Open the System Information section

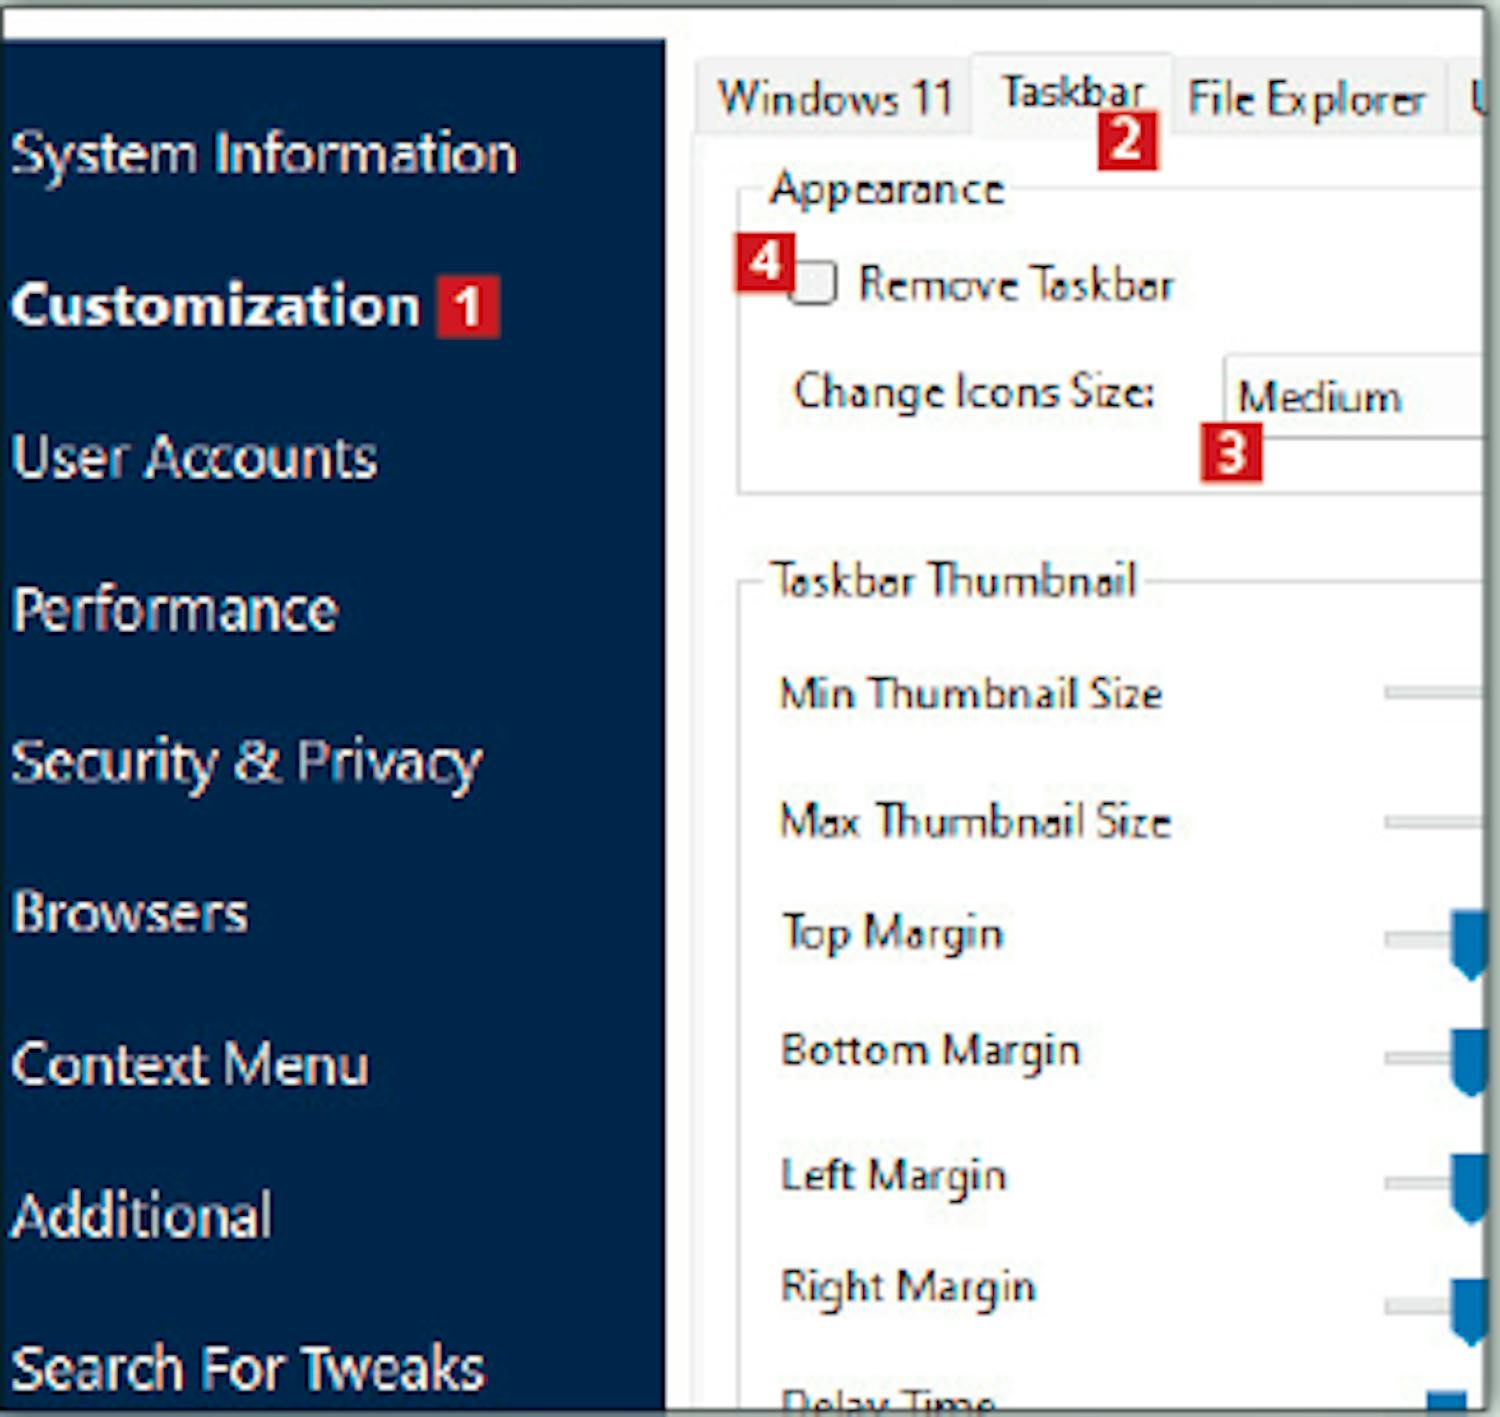coord(264,154)
